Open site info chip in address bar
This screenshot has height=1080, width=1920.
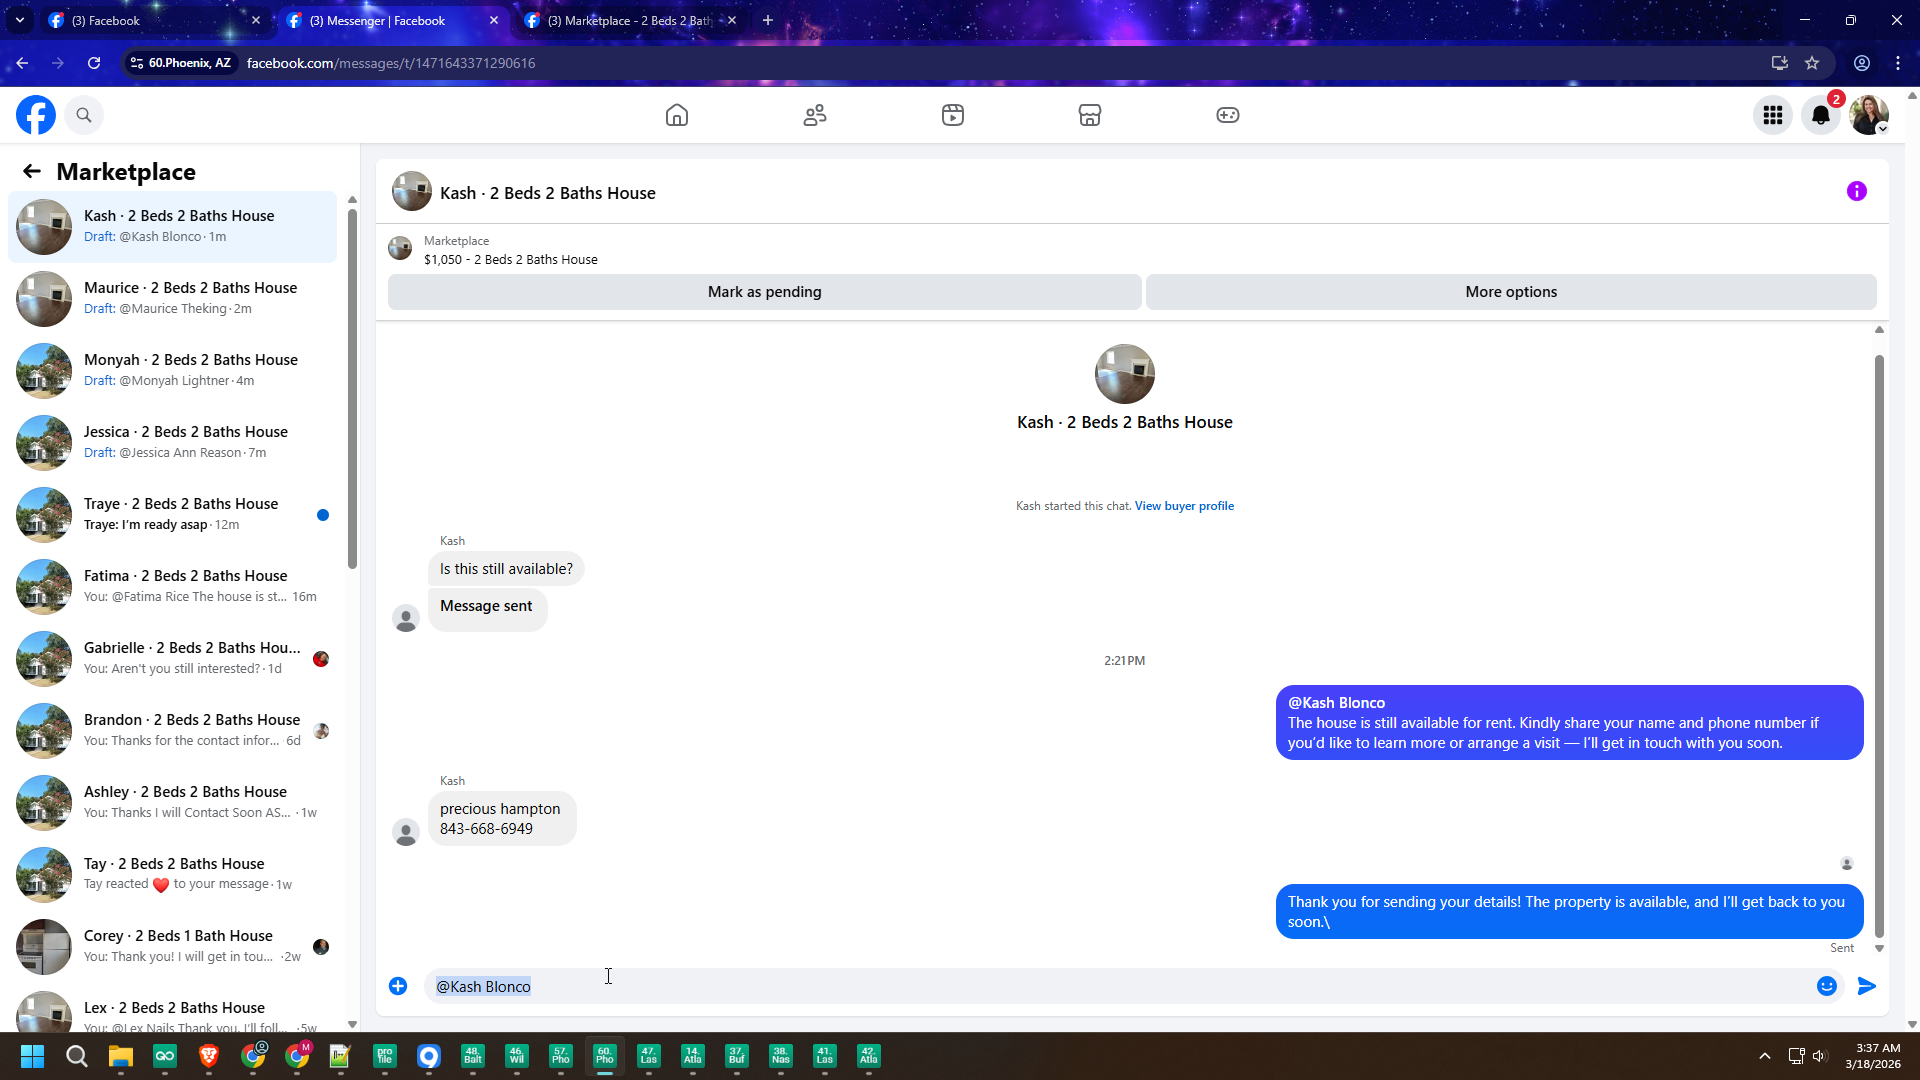181,63
